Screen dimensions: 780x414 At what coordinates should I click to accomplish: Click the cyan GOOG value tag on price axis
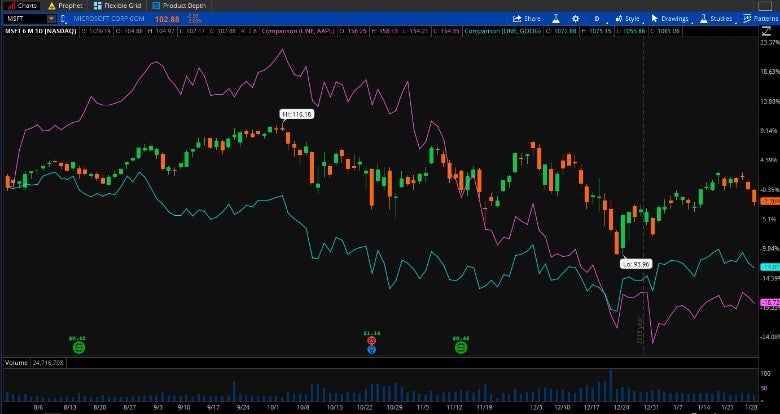point(770,267)
